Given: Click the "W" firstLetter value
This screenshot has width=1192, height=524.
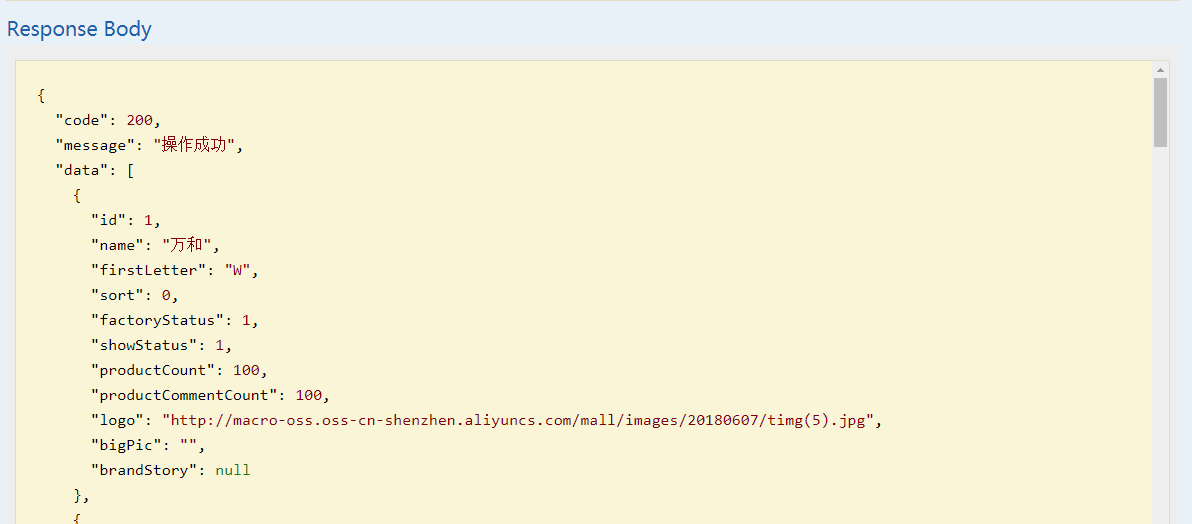Looking at the screenshot, I should (237, 270).
